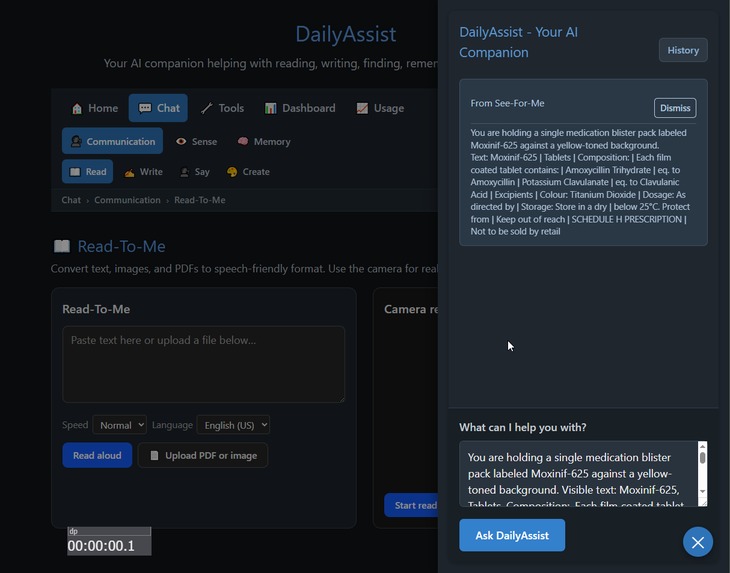Go to the Usage tab
Viewport: 730px width, 573px height.
tap(380, 108)
